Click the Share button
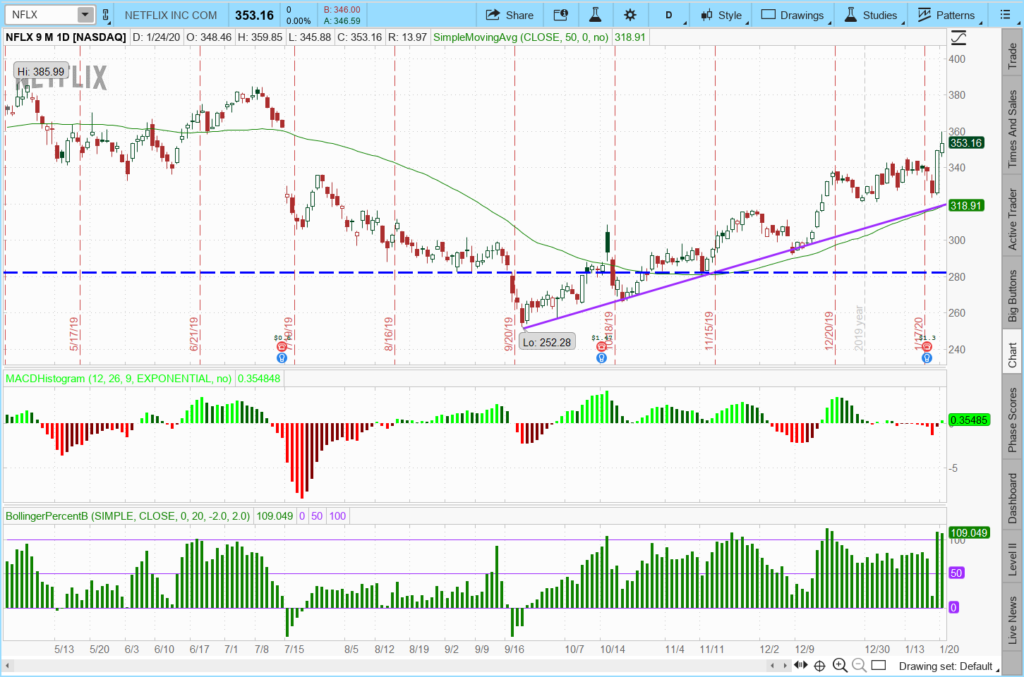This screenshot has width=1024, height=677. (510, 14)
